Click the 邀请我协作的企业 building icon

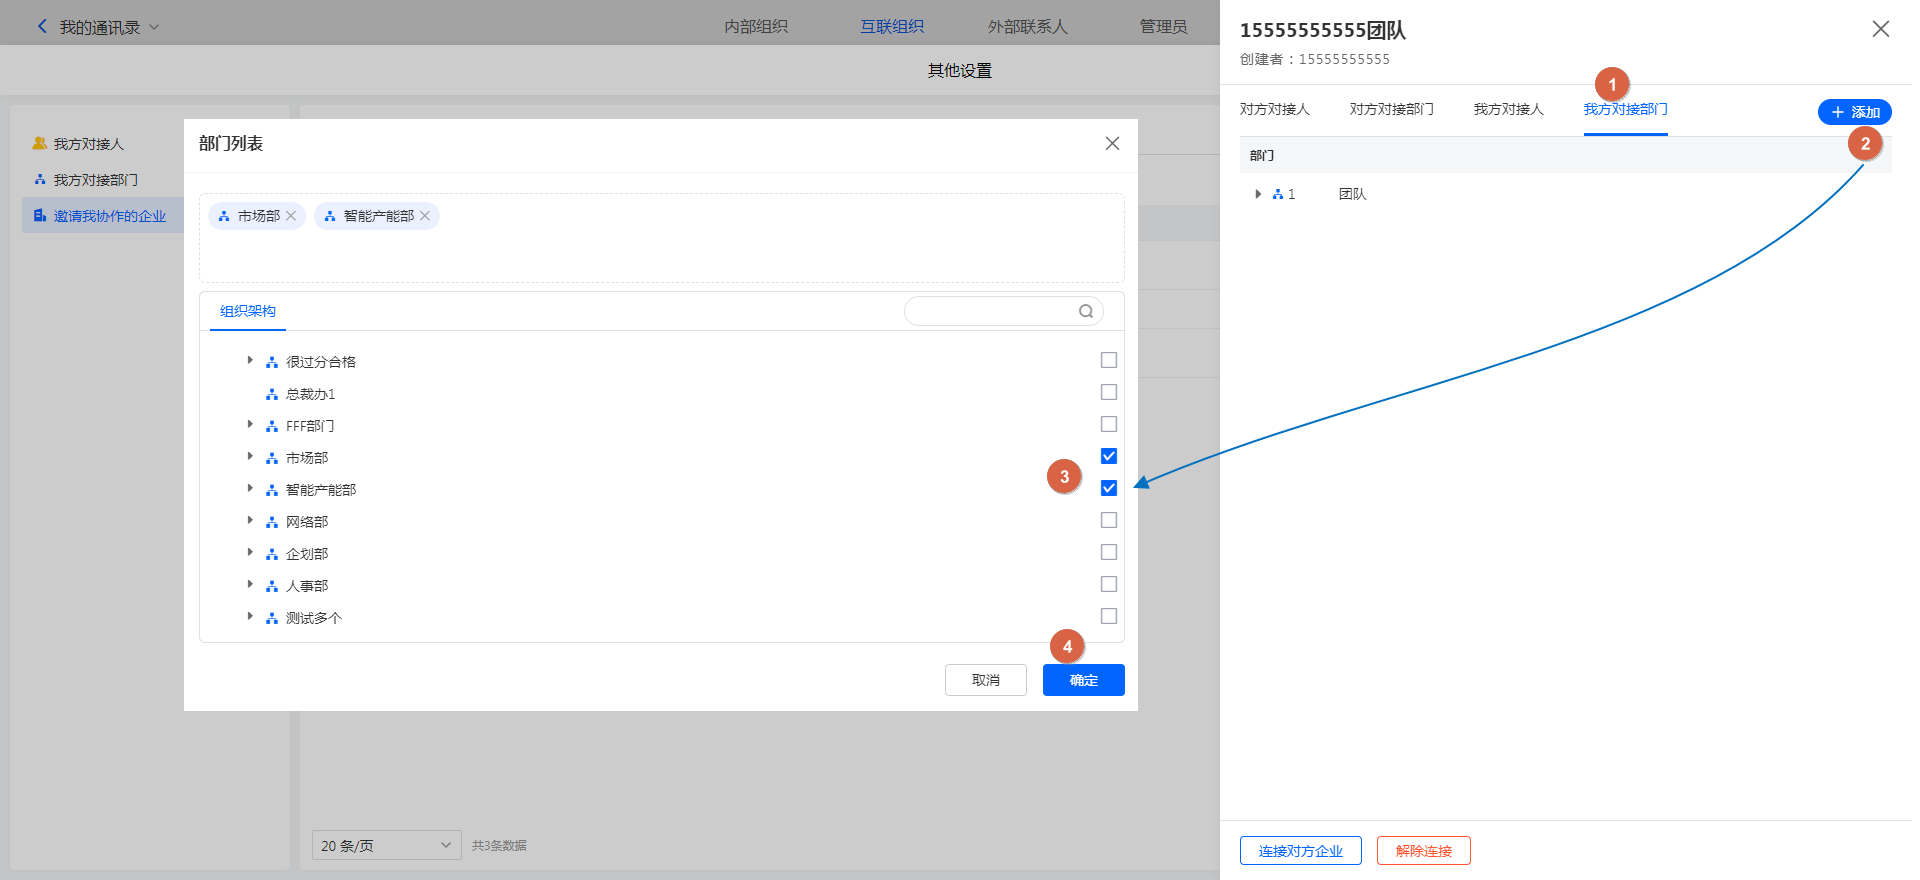pyautogui.click(x=40, y=216)
